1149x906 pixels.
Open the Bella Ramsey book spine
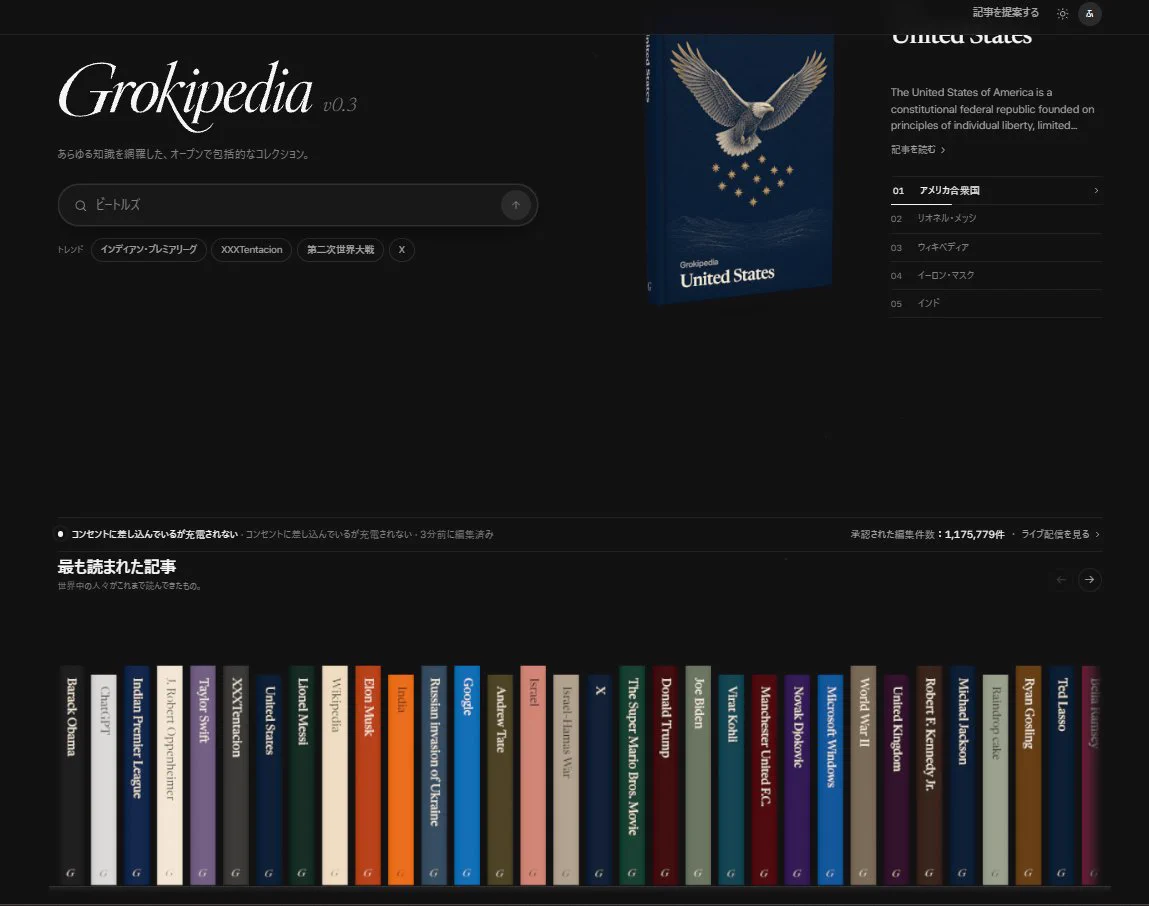click(1091, 775)
